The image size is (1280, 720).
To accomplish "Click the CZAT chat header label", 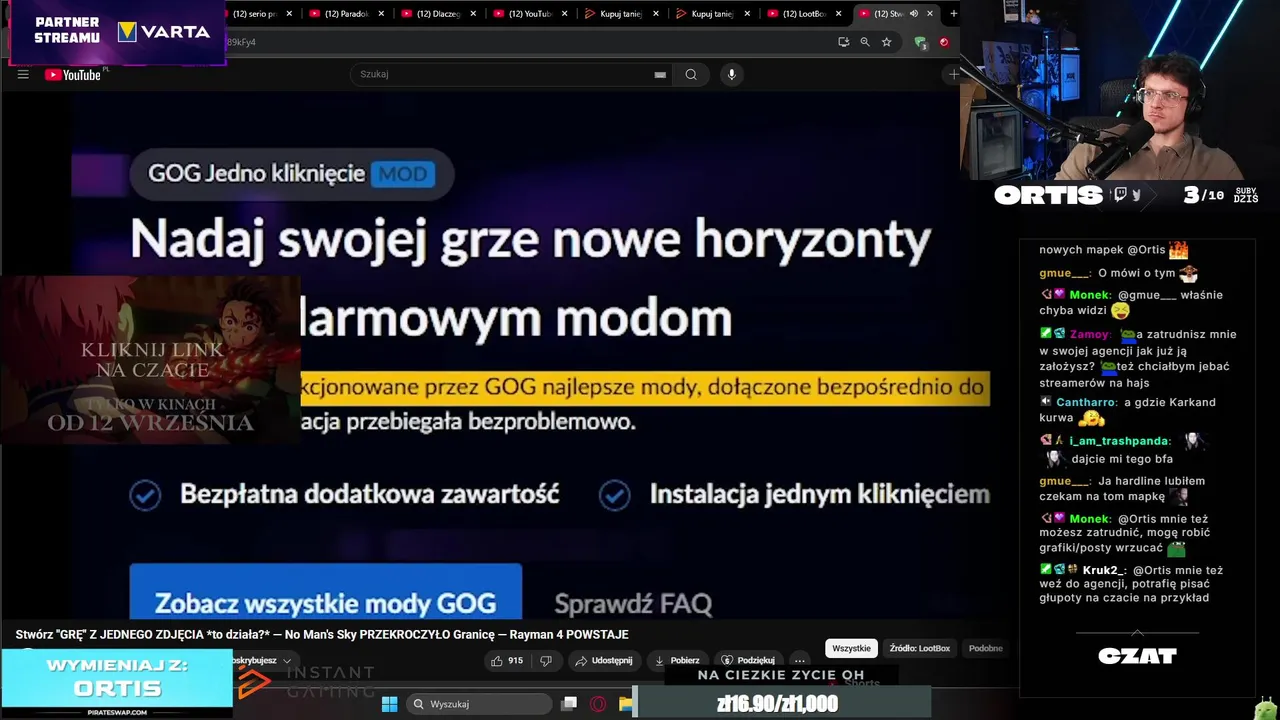I will pos(1137,656).
